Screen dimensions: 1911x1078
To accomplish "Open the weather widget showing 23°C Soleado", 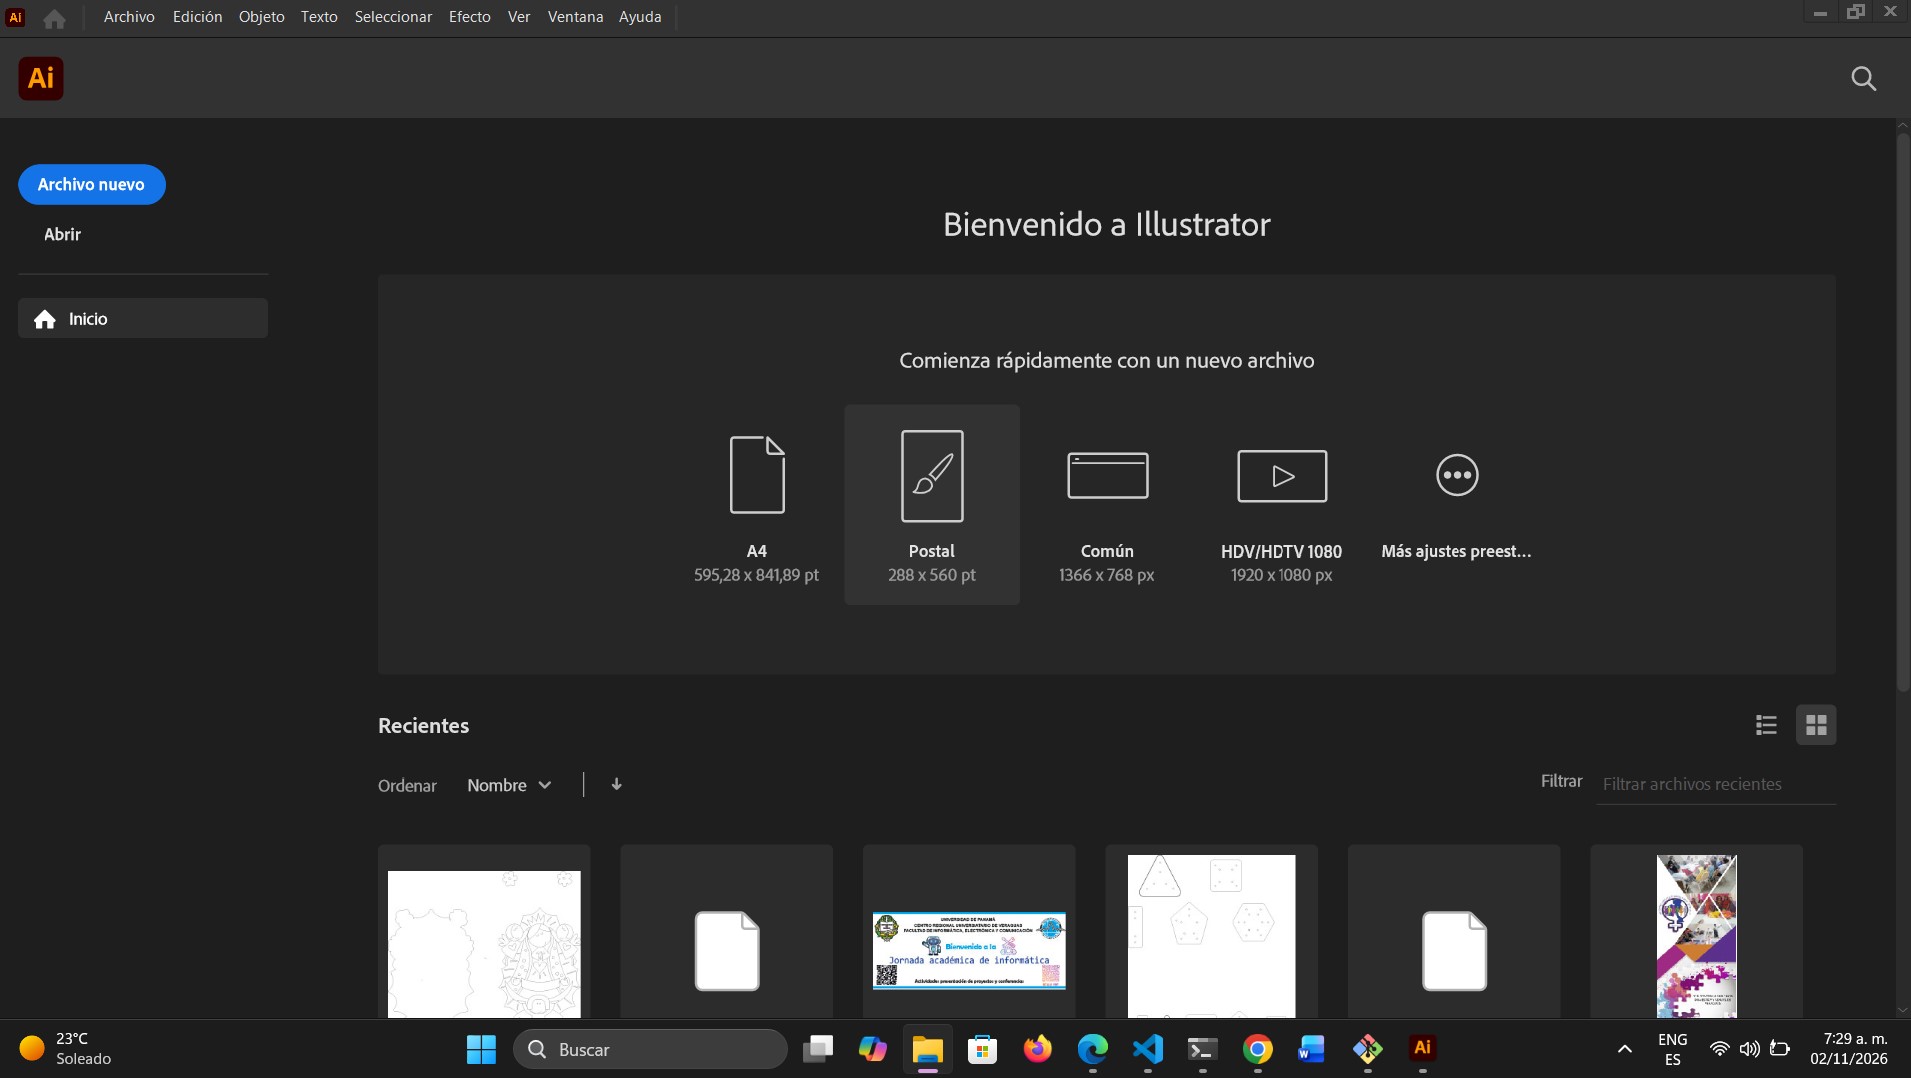I will pyautogui.click(x=66, y=1049).
